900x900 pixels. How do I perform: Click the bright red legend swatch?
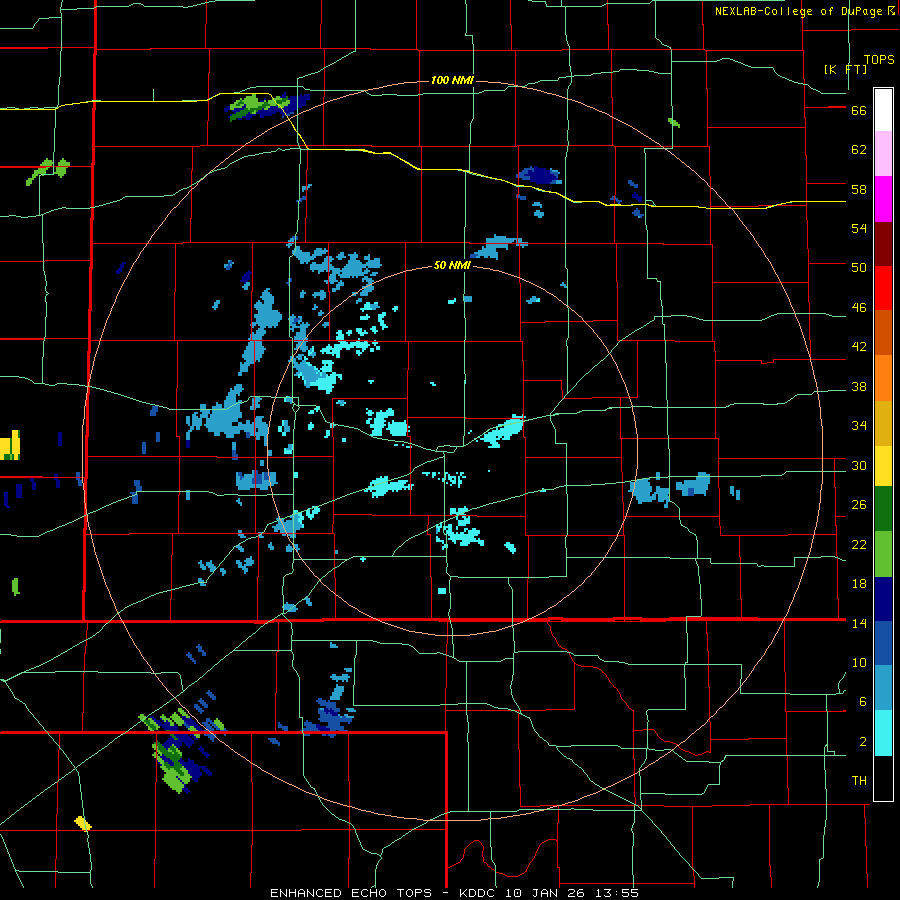[883, 288]
